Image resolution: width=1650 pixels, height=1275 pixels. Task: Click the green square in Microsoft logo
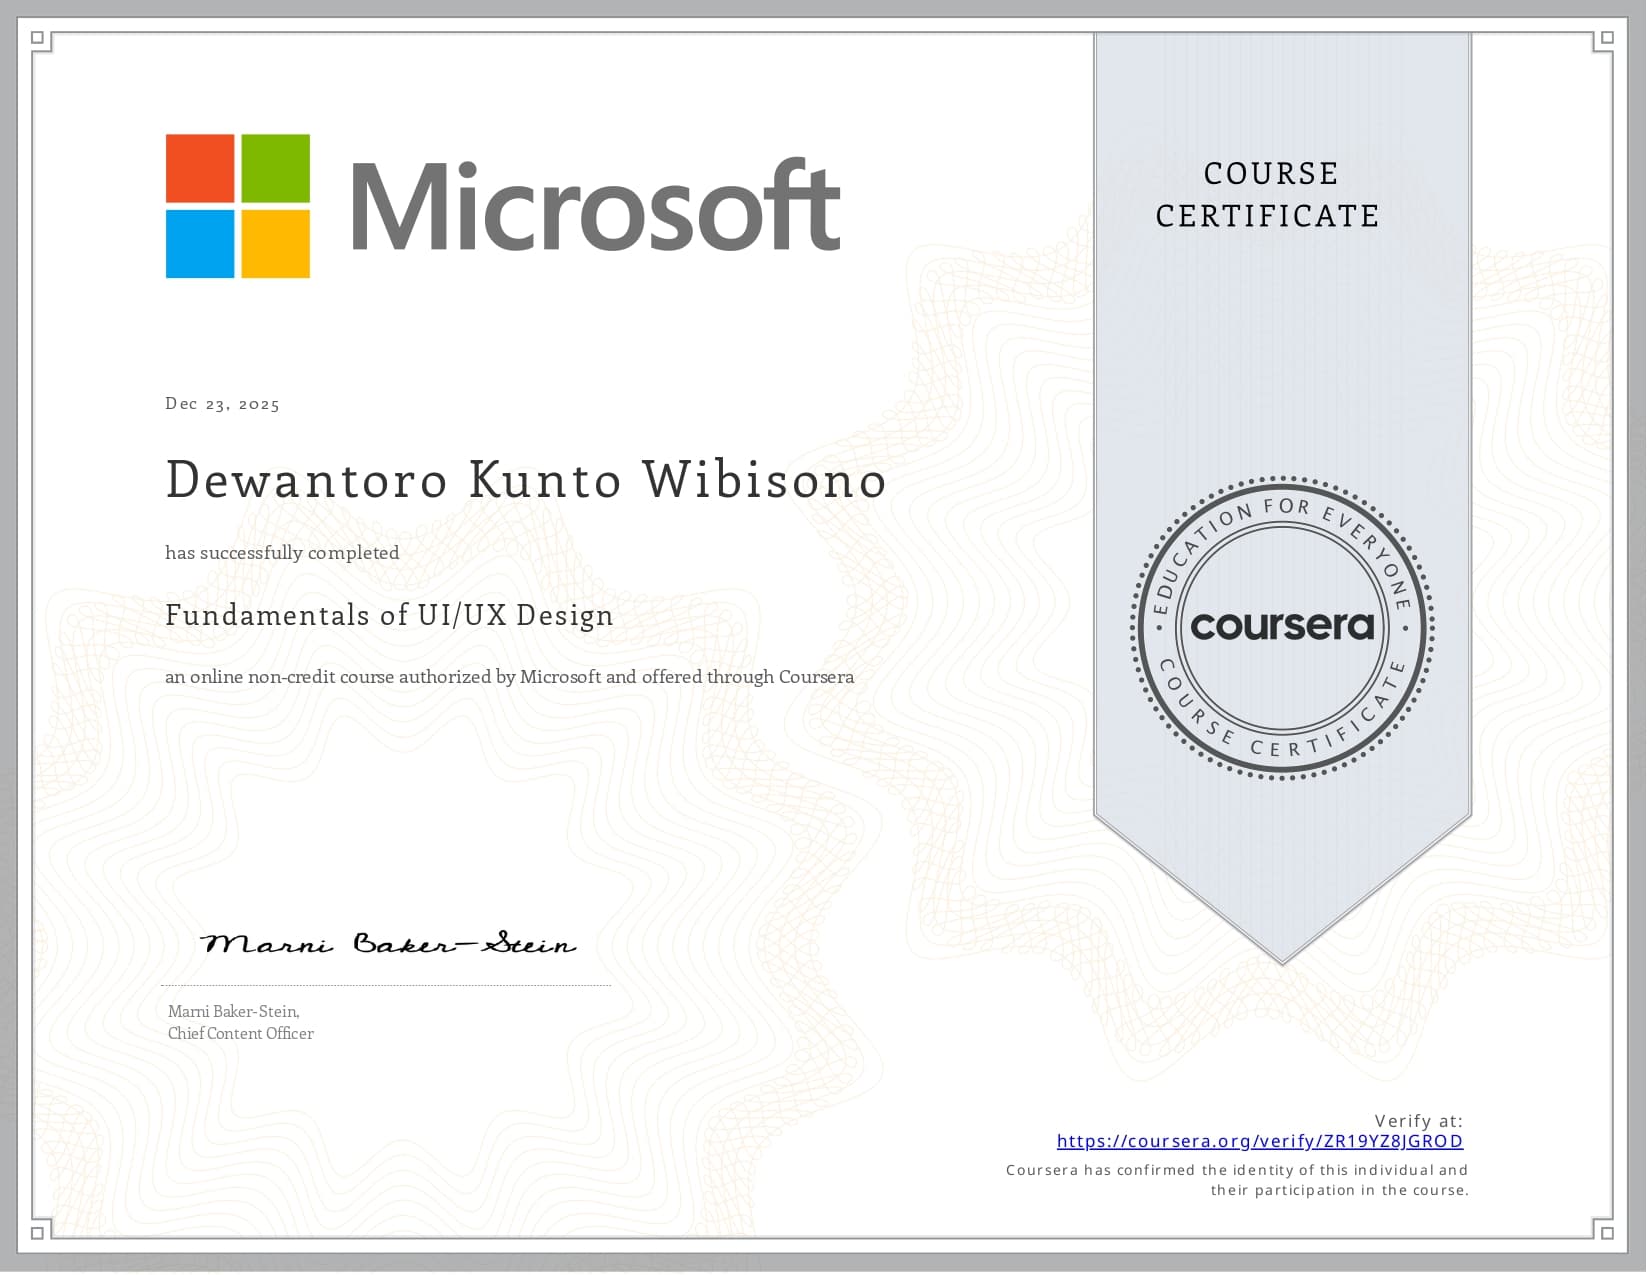(x=275, y=168)
